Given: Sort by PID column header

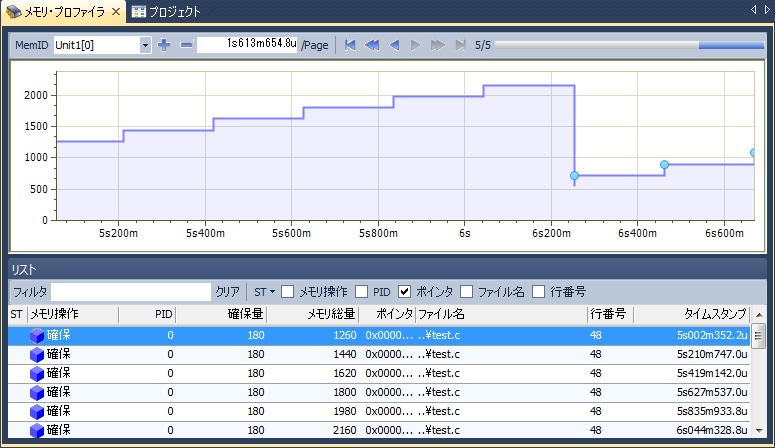Looking at the screenshot, I should (147, 314).
